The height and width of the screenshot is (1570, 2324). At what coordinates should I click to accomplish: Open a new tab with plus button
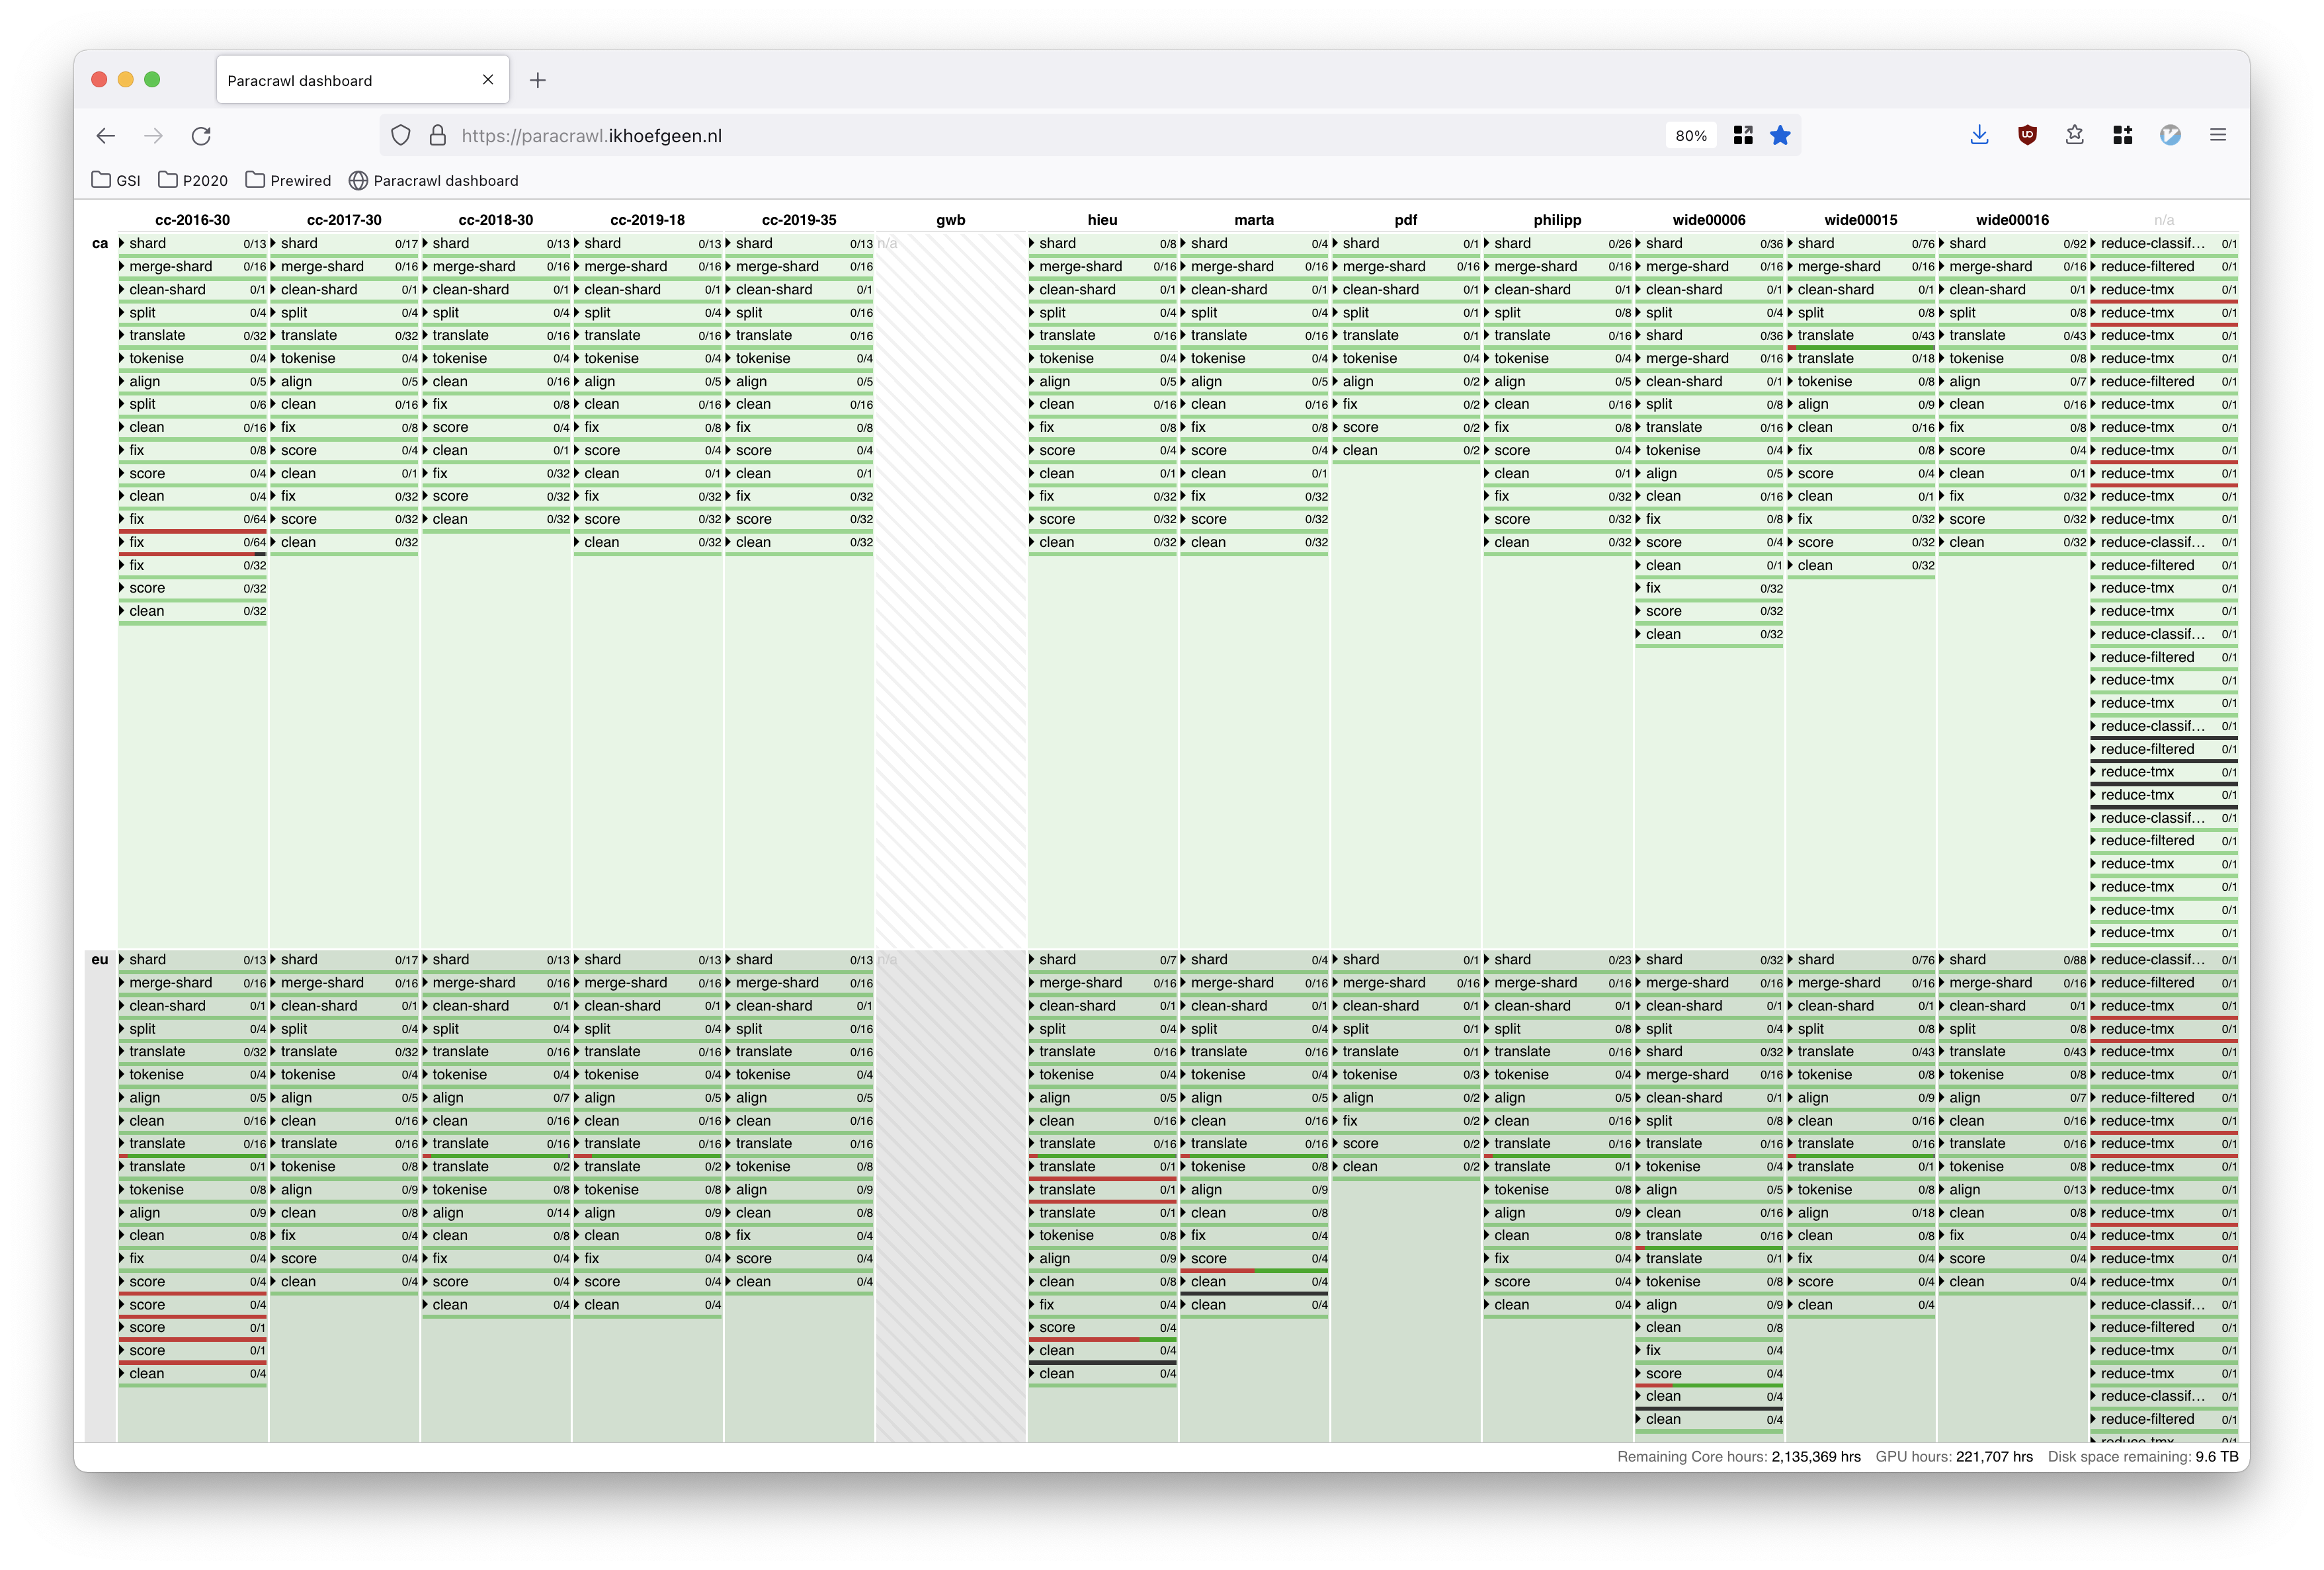click(538, 80)
